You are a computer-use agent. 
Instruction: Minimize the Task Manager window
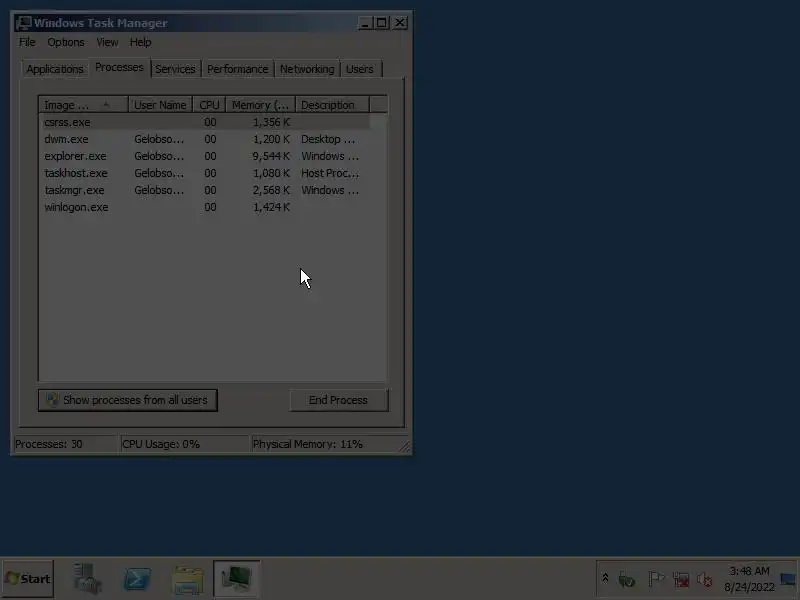coord(365,23)
